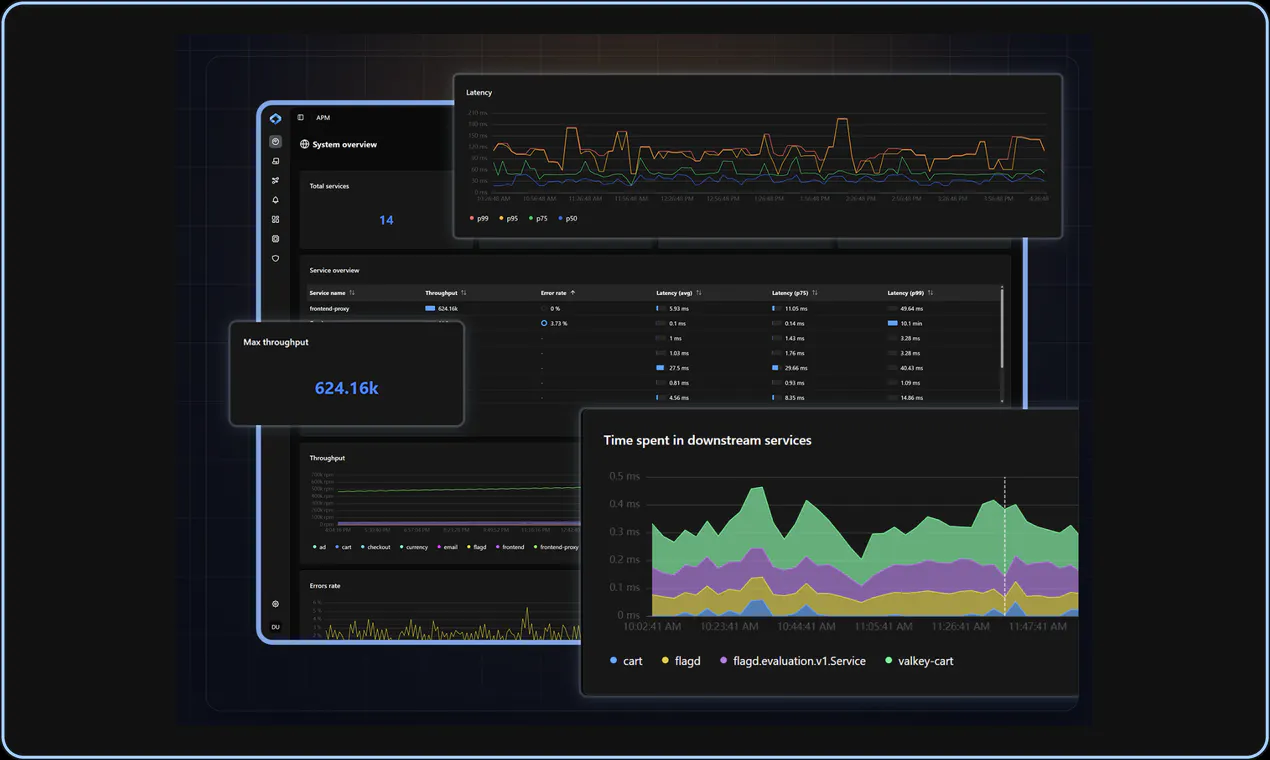This screenshot has height=760, width=1270.
Task: Toggle the p99 series in the Latency legend
Action: coord(479,218)
